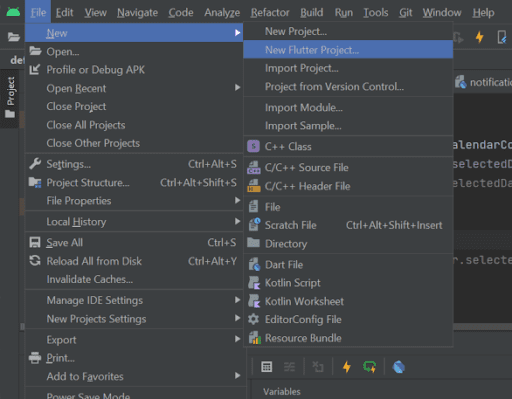
Task: Click the device manager phone icon
Action: [x=502, y=37]
